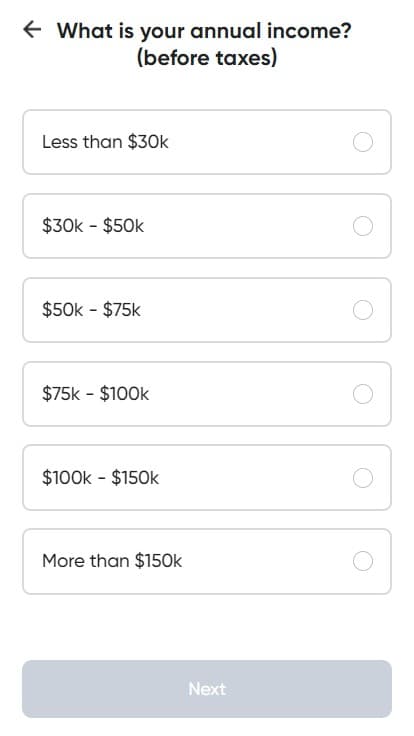Image resolution: width=414 pixels, height=736 pixels.
Task: Mark the $75k - $100k radio circle
Action: [363, 394]
